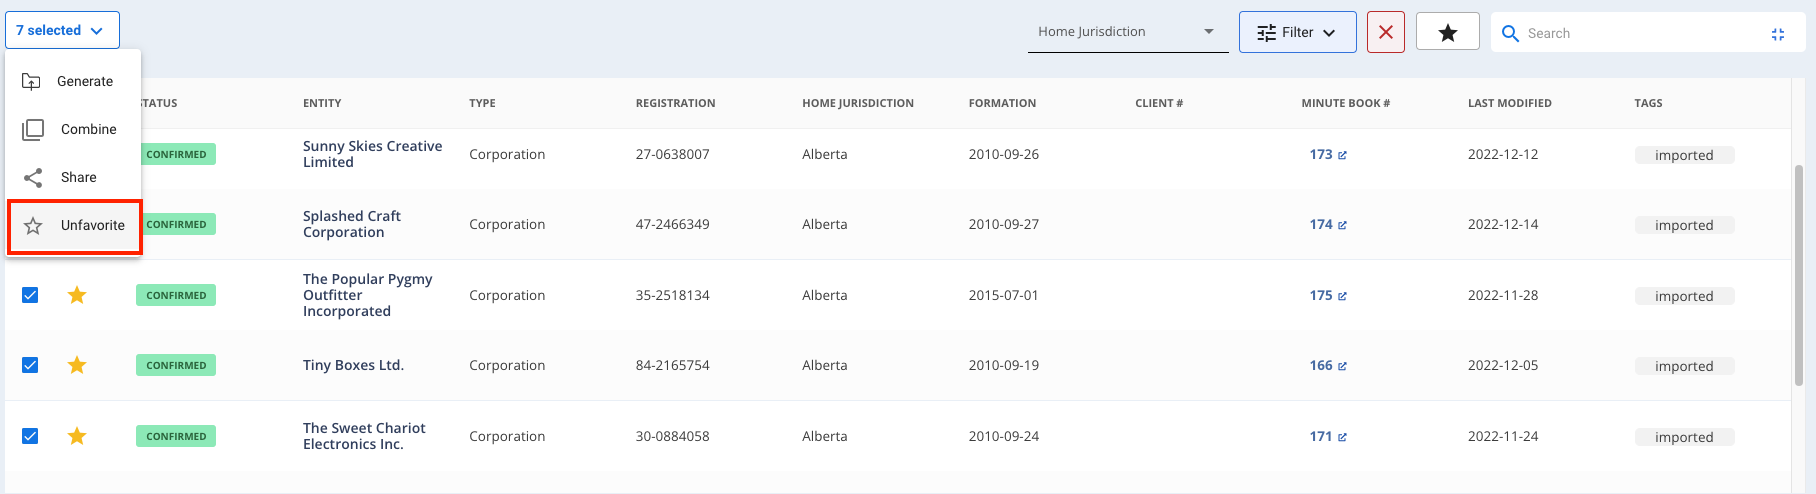Open minute book 171 link
This screenshot has height=494, width=1816.
click(x=1328, y=437)
